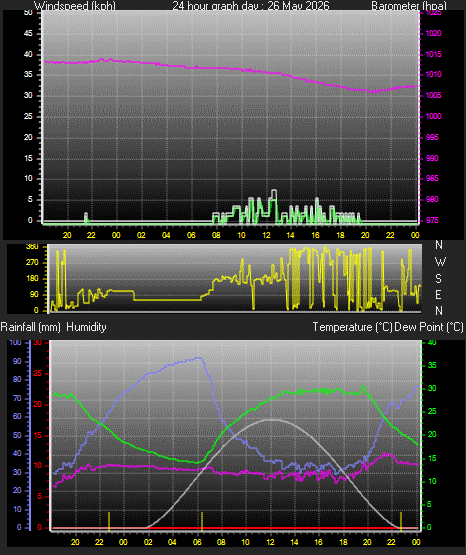Click the 02 hour label under the windspeed chart
The width and height of the screenshot is (466, 555).
click(x=141, y=235)
